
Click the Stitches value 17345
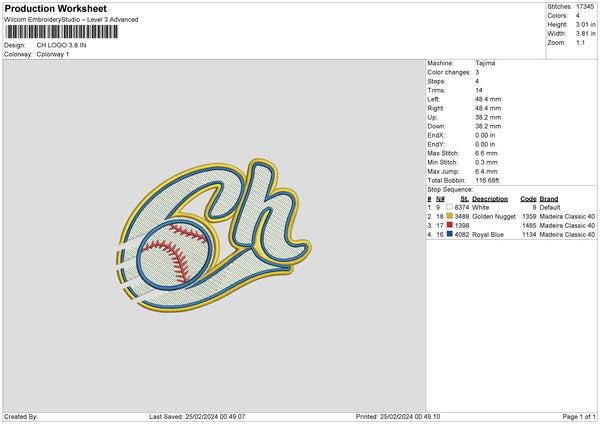click(585, 7)
